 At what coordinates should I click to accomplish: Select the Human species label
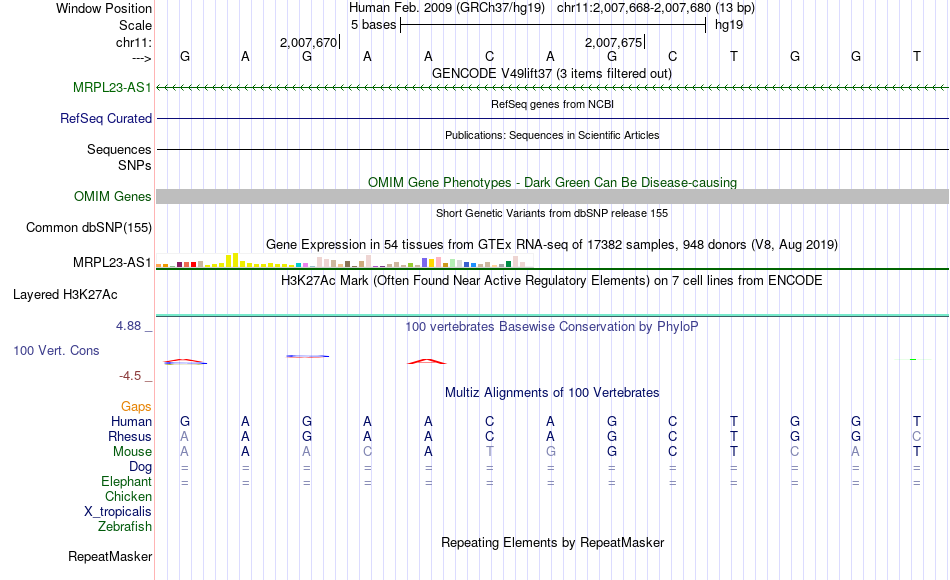click(x=131, y=421)
